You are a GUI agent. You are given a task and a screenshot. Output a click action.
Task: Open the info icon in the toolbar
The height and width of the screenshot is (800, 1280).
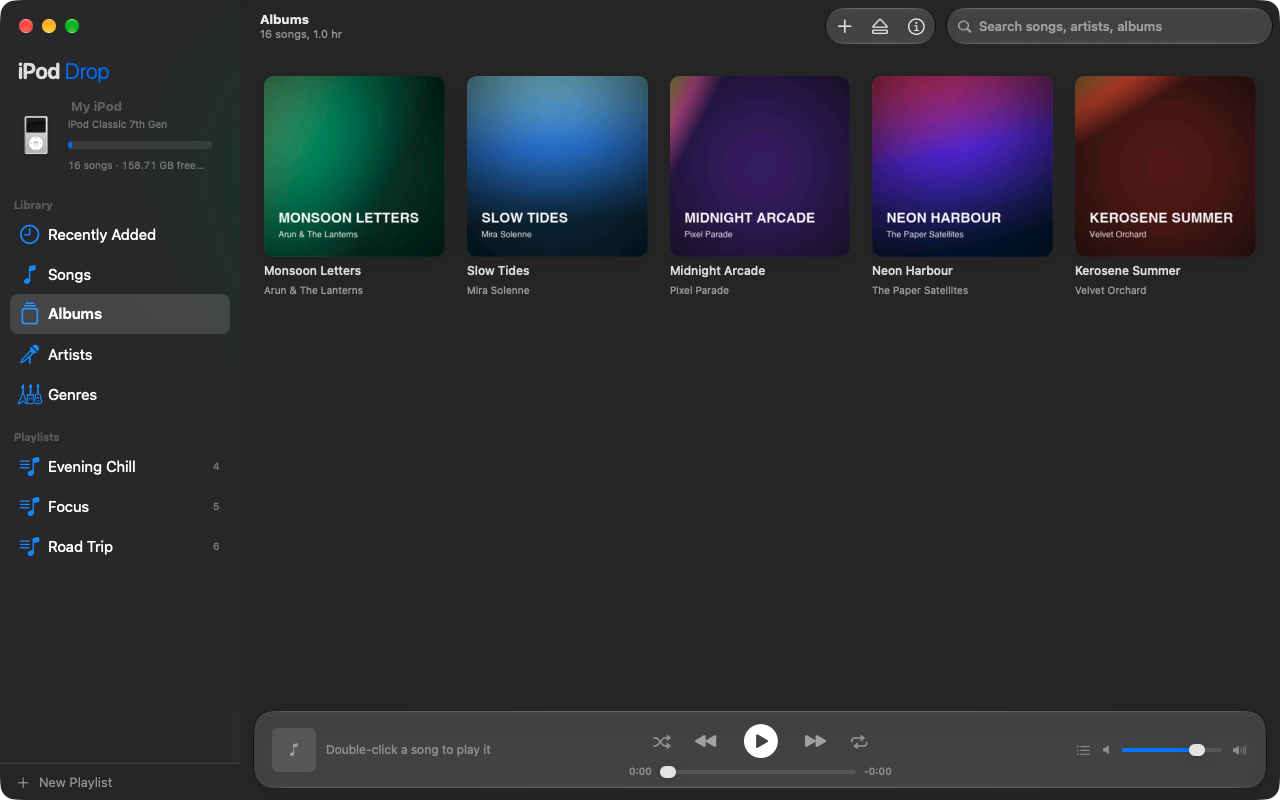(916, 27)
